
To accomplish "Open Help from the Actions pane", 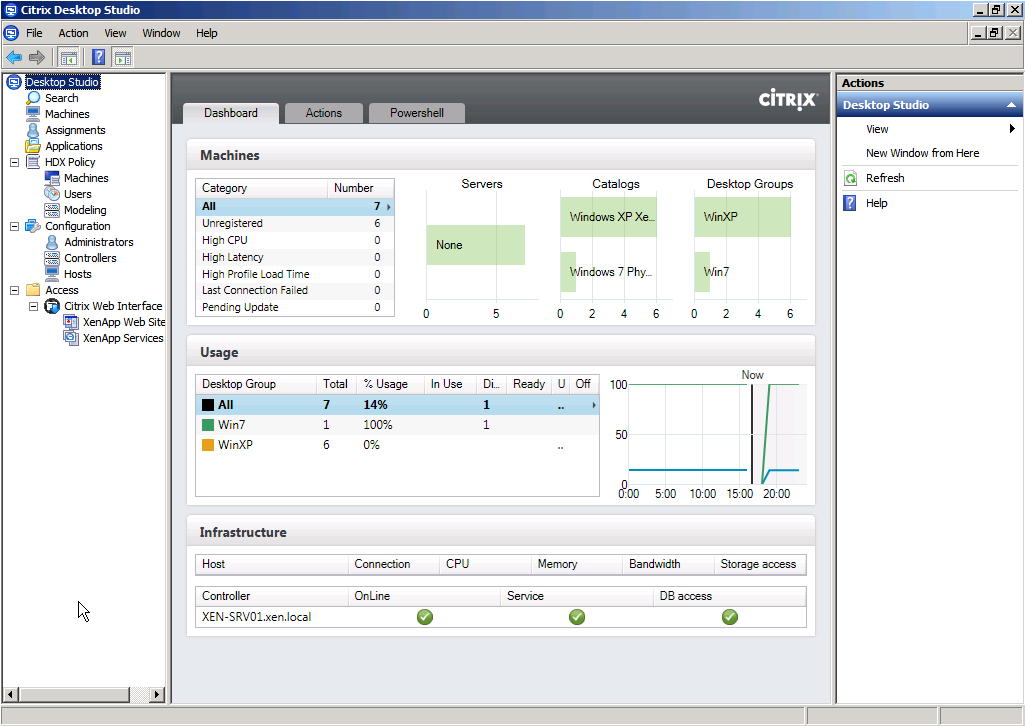I will pyautogui.click(x=877, y=203).
